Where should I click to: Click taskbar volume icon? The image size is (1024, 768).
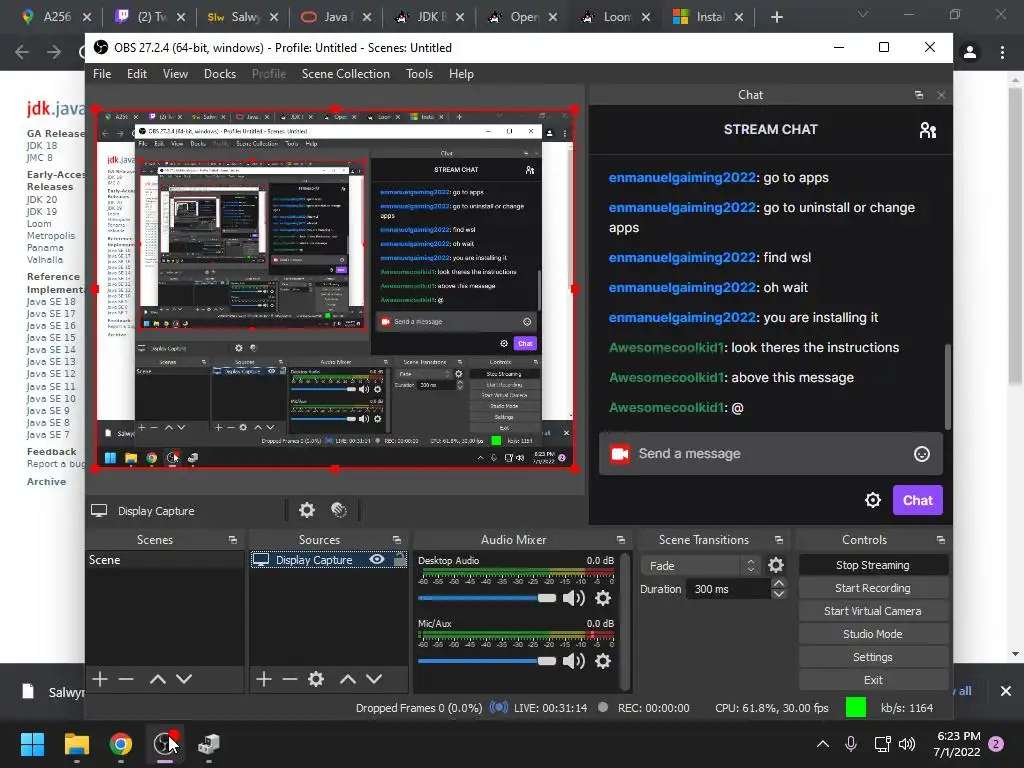point(906,744)
